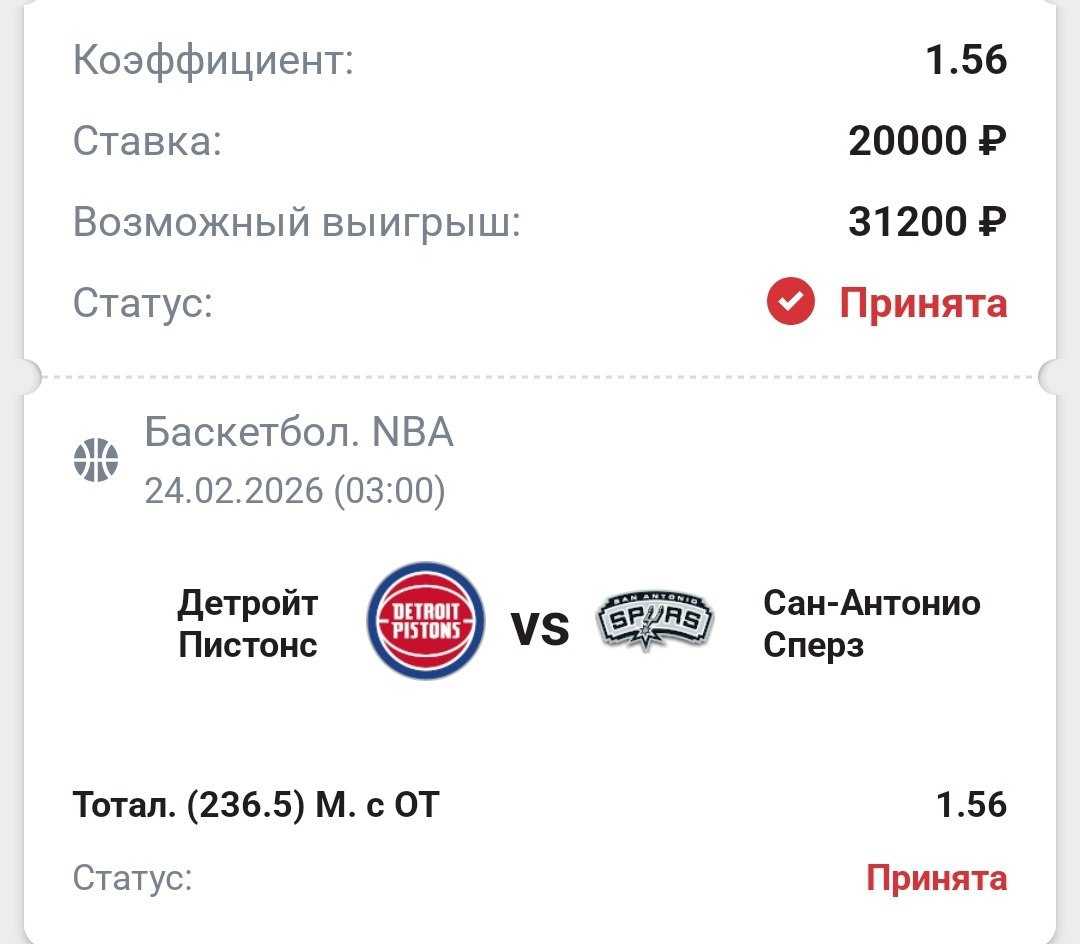1080x944 pixels.
Task: Open the Баскетбол. NBA league label
Action: click(299, 432)
